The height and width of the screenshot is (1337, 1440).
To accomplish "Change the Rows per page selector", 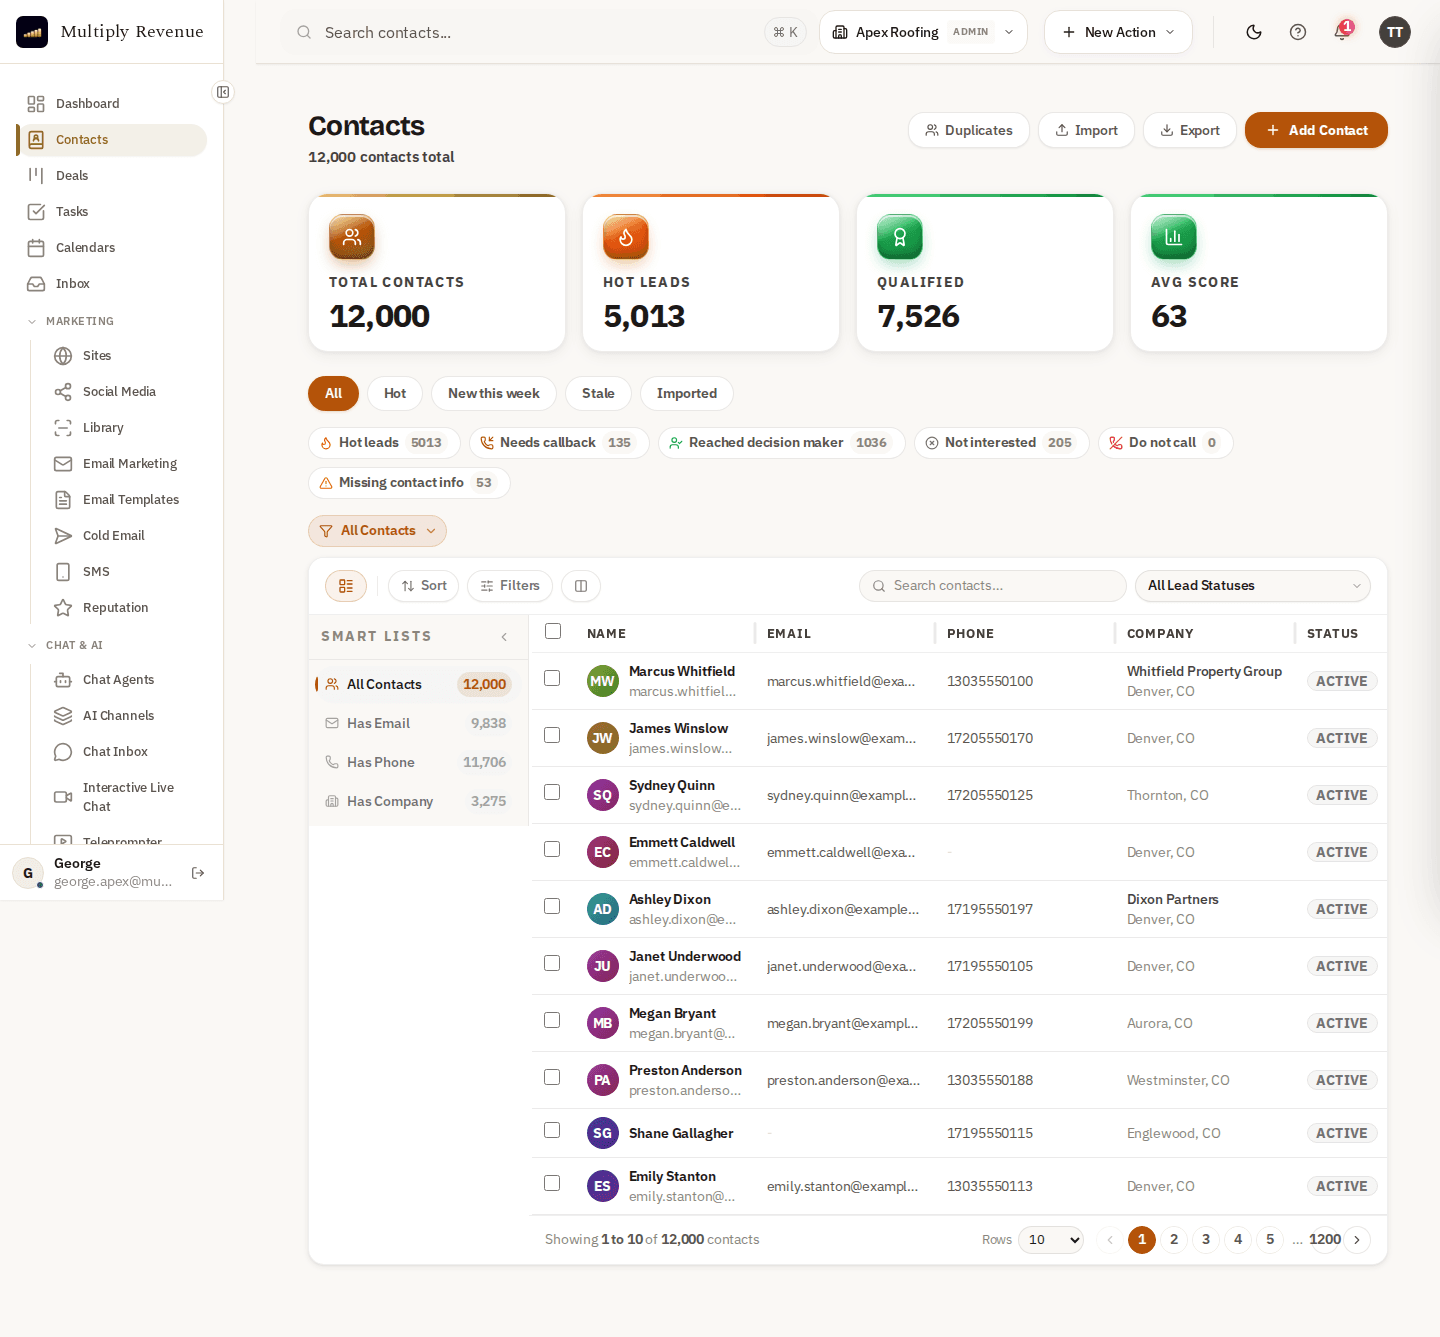I will coord(1051,1240).
